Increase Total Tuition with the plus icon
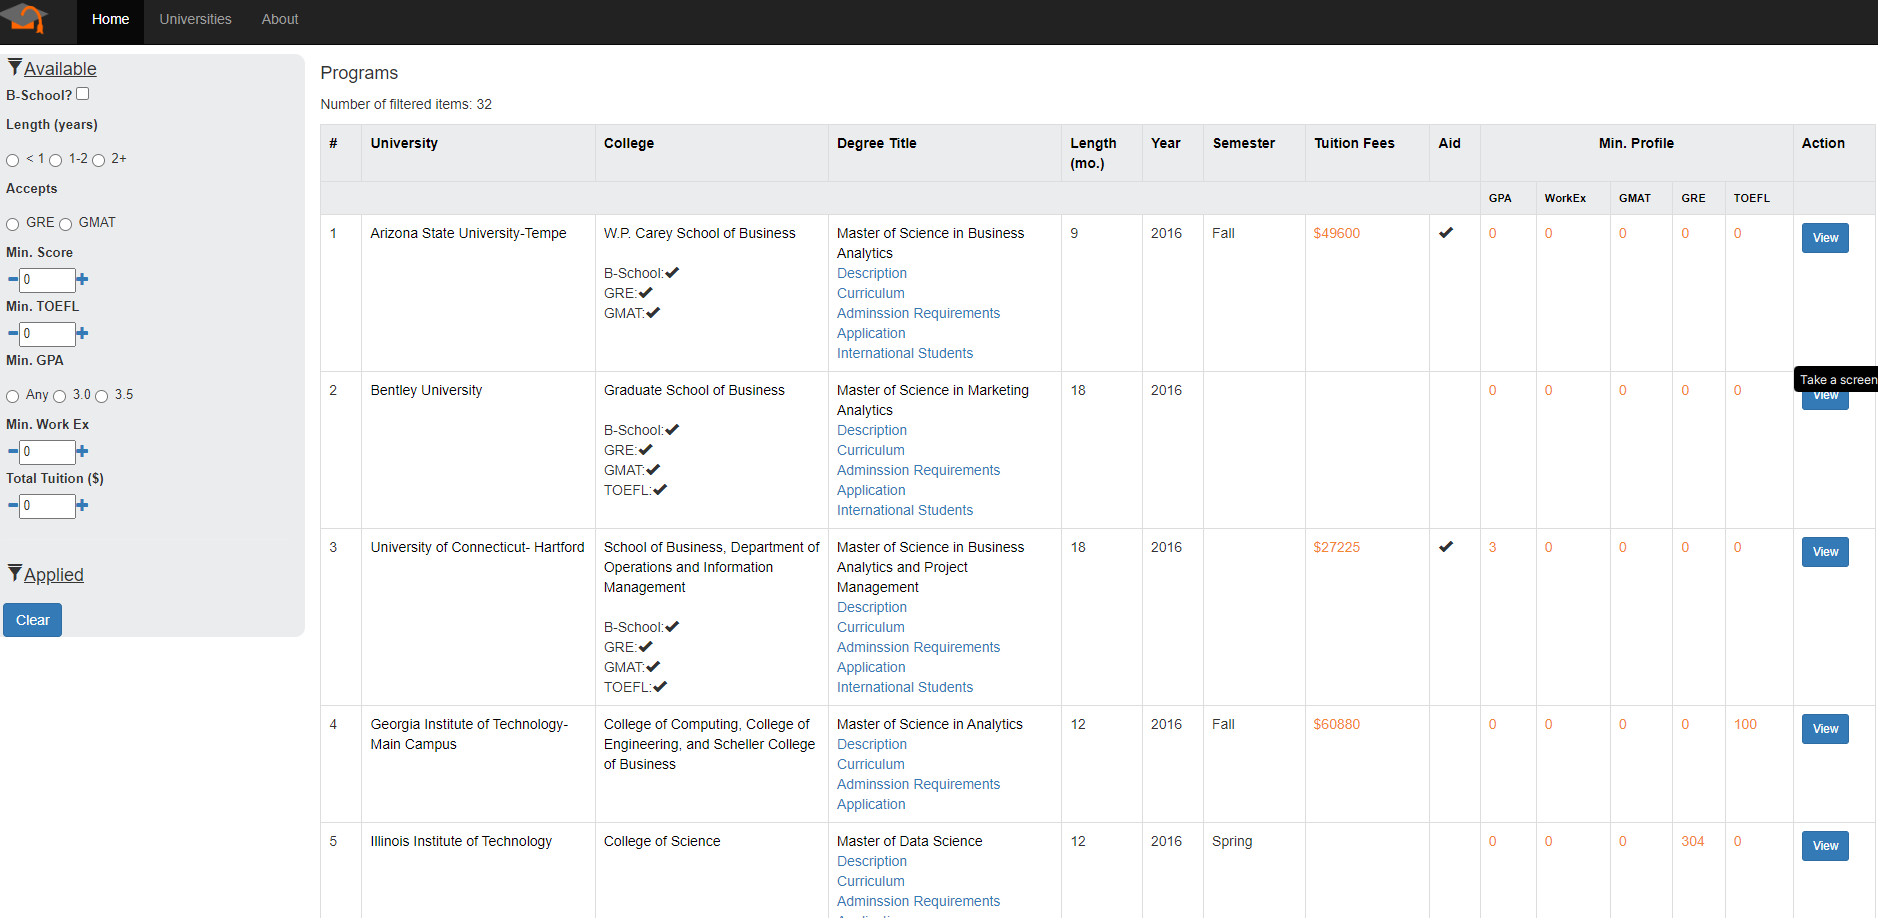The width and height of the screenshot is (1879, 919). tap(83, 505)
